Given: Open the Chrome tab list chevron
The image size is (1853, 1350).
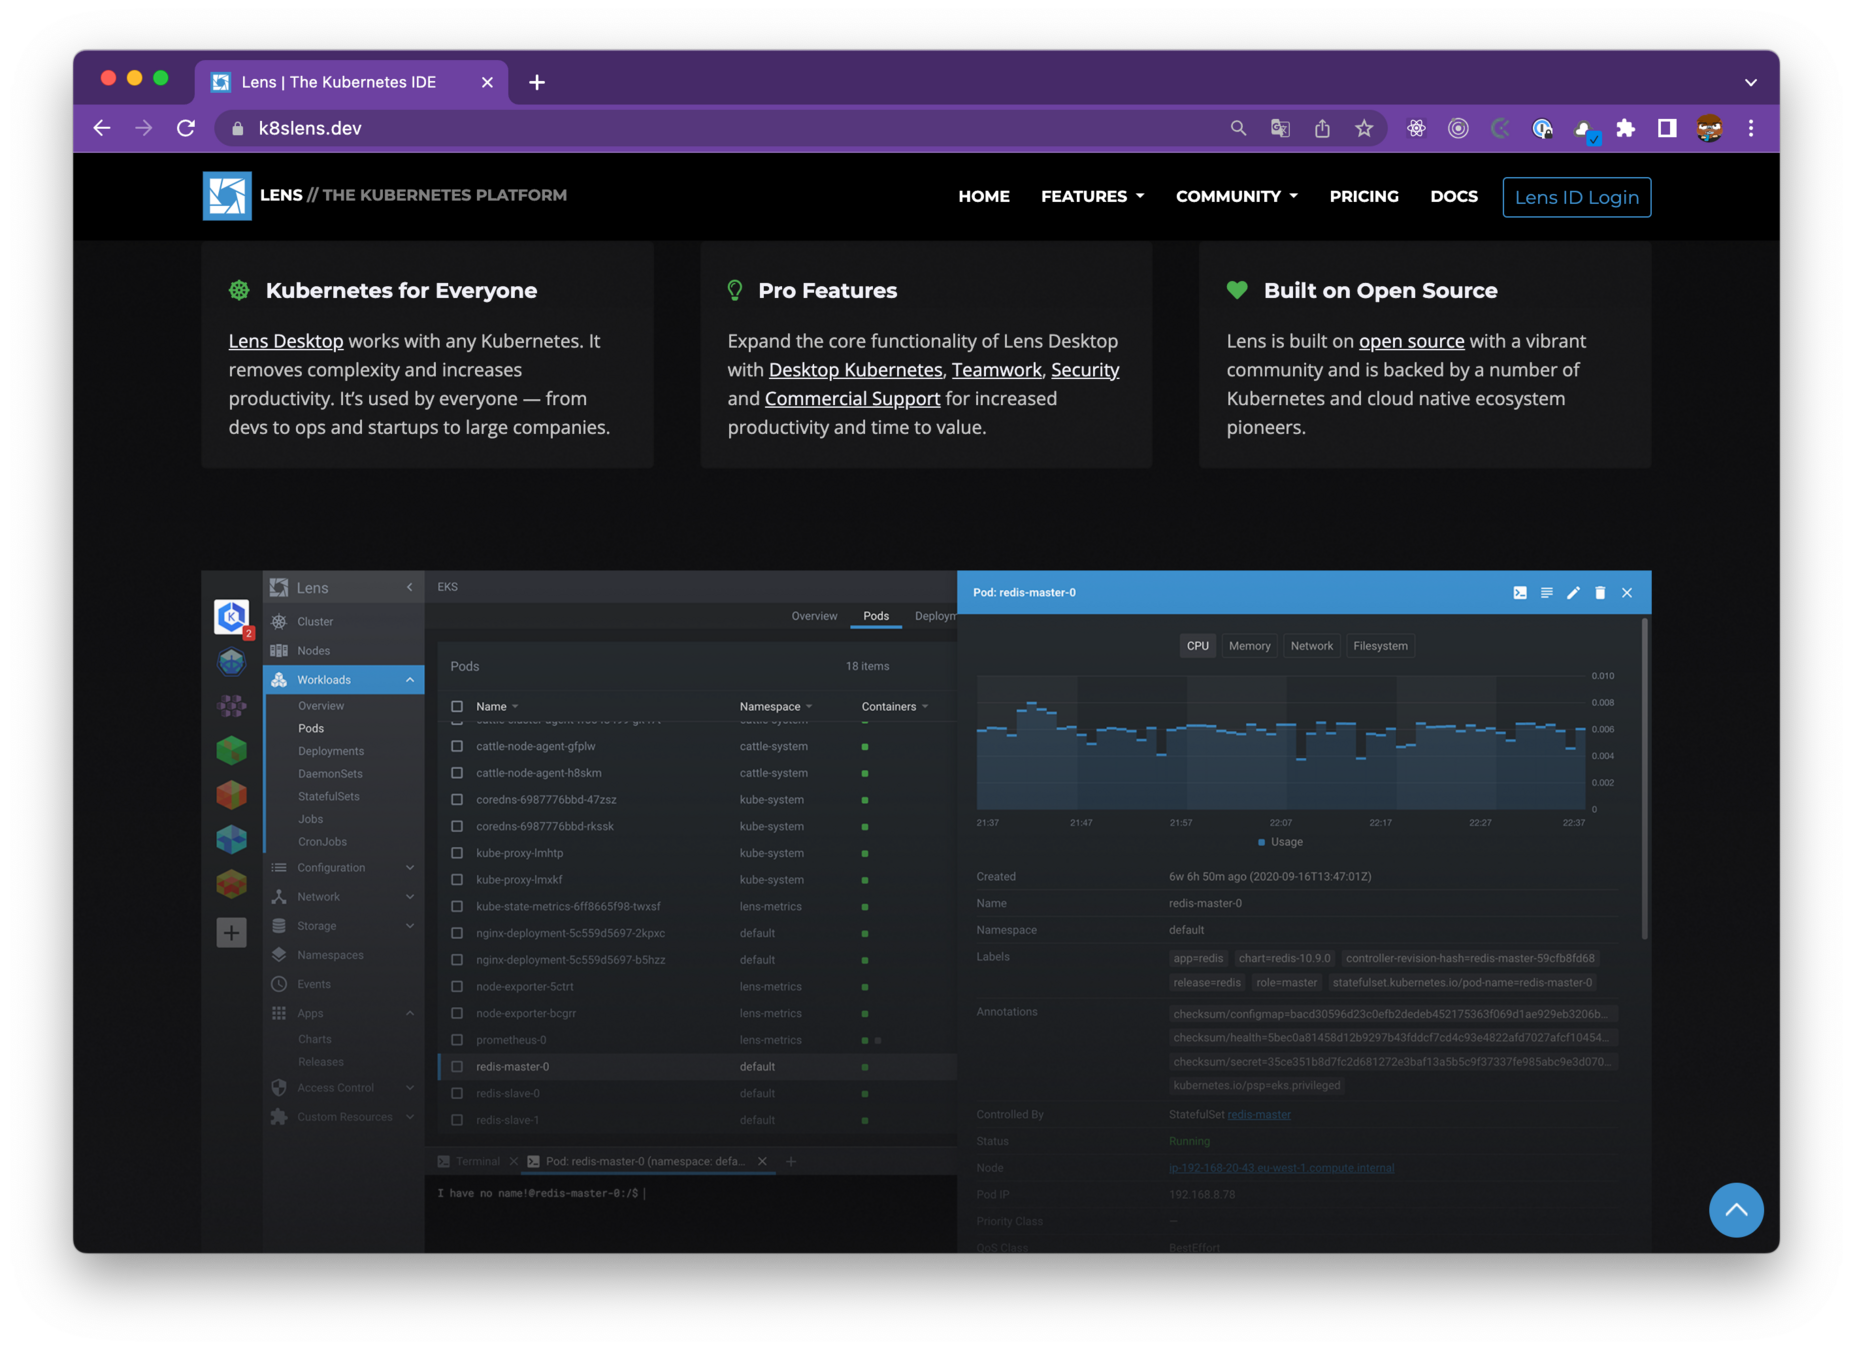Looking at the screenshot, I should click(x=1751, y=82).
